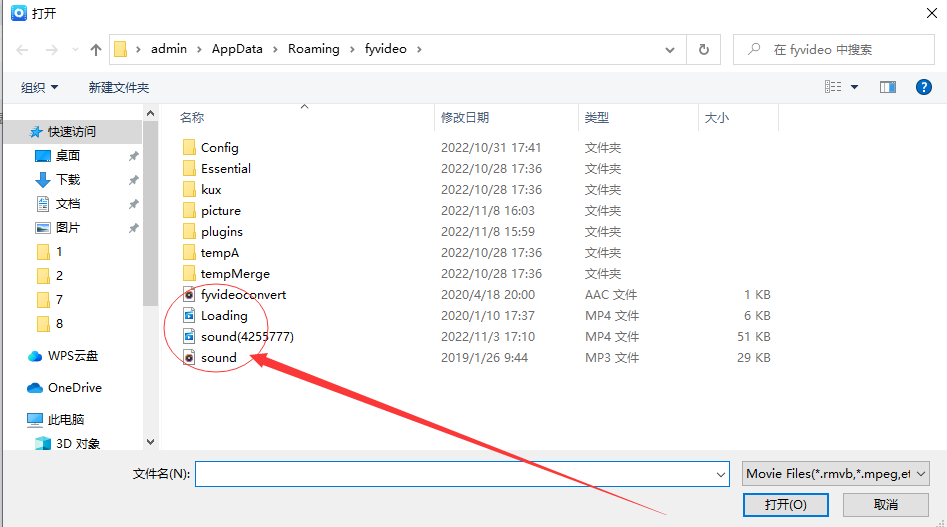Refresh the fyvideo folder view
947x527 pixels.
click(x=704, y=50)
